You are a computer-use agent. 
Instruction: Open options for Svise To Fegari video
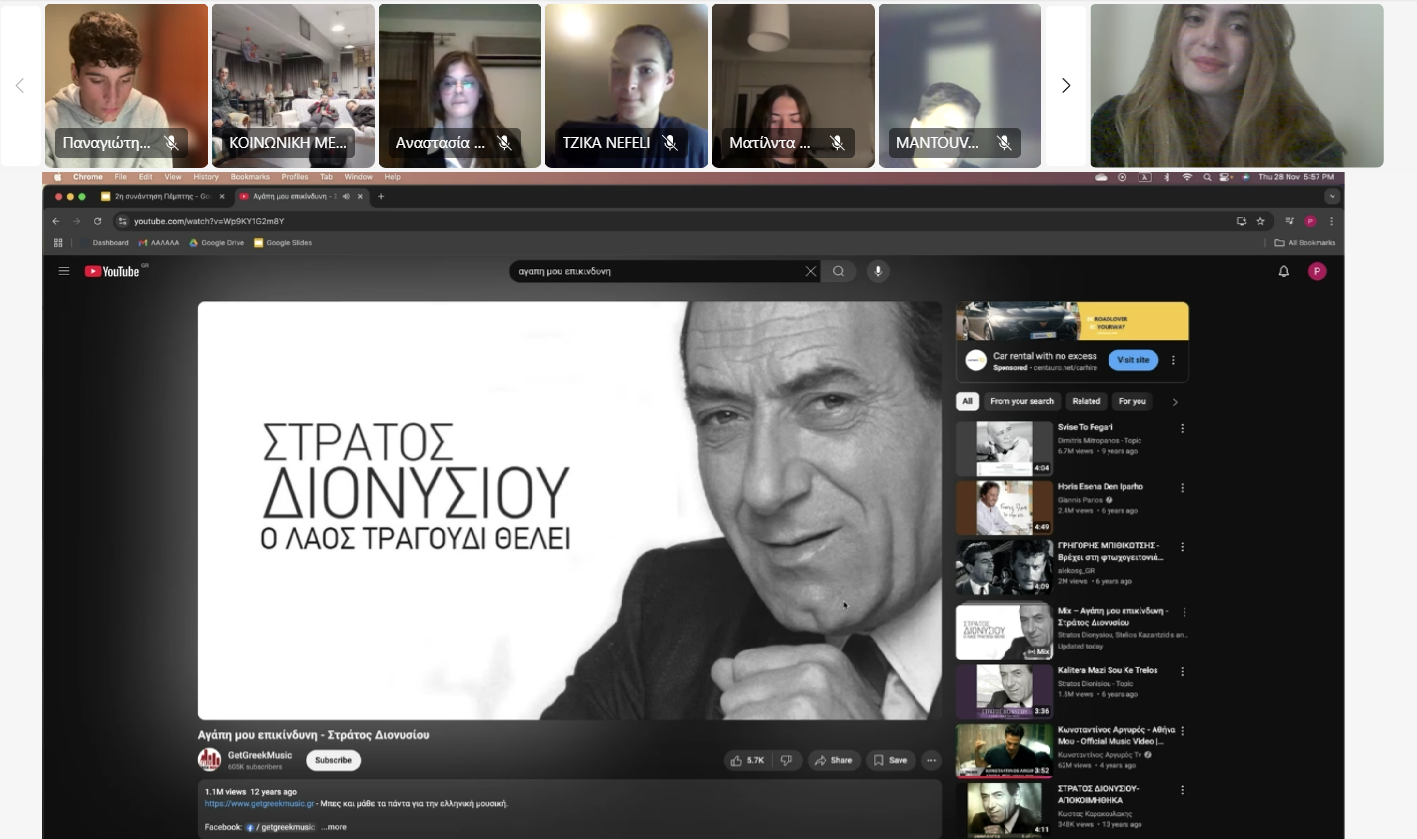click(x=1182, y=428)
